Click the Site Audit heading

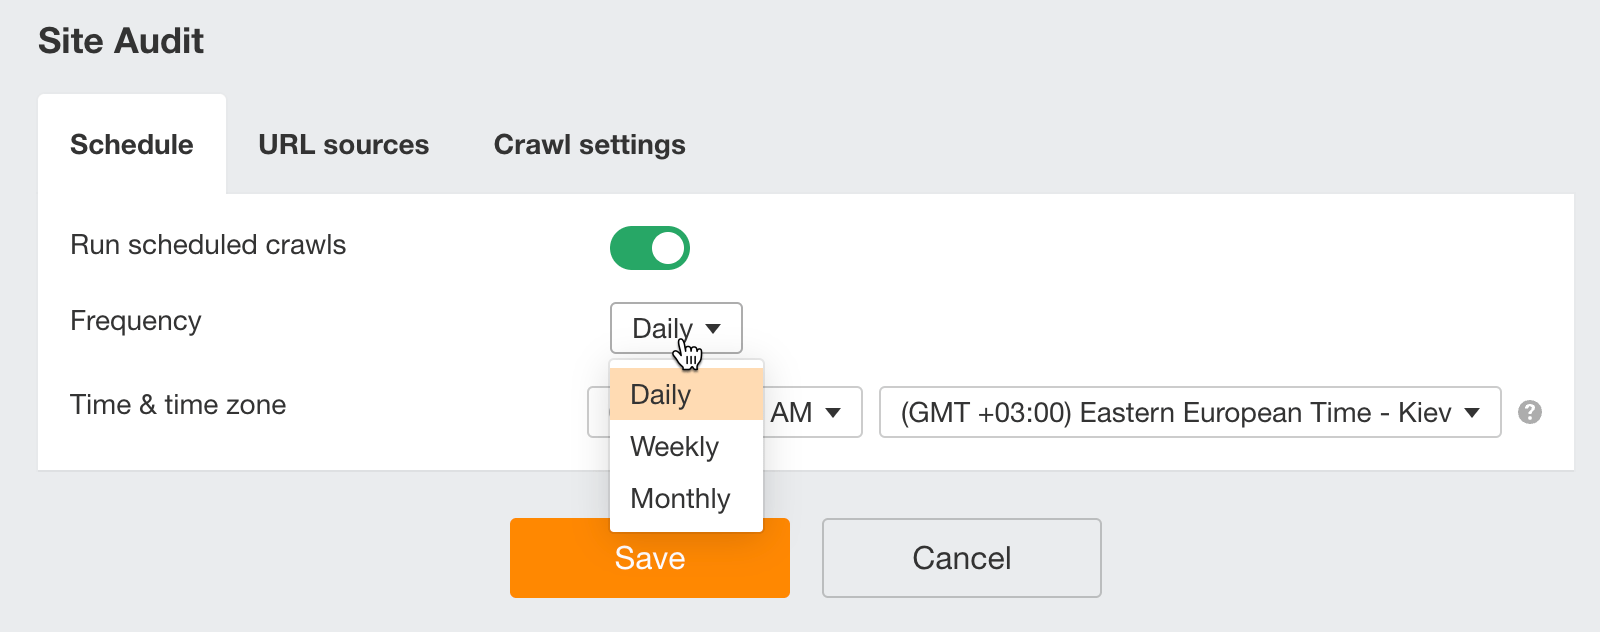tap(120, 40)
